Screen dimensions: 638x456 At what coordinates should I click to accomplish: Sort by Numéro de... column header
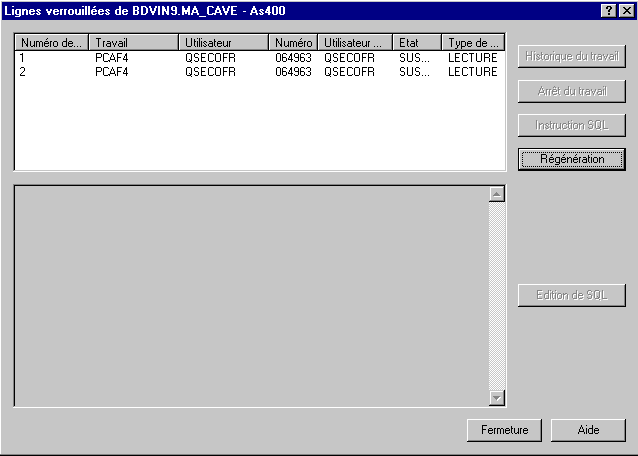(x=52, y=42)
